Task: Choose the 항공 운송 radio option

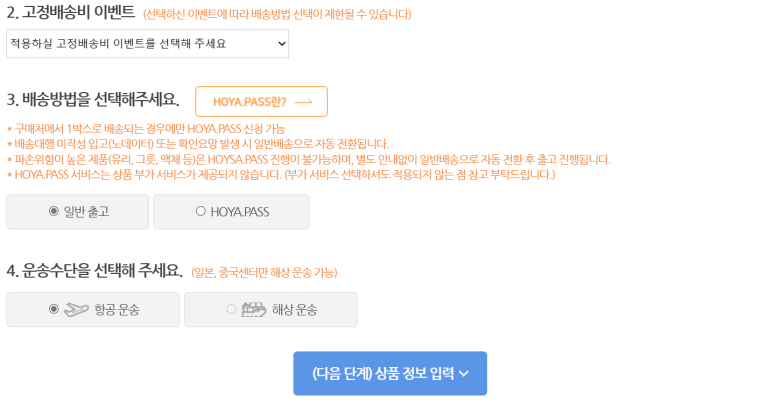Action: point(54,309)
